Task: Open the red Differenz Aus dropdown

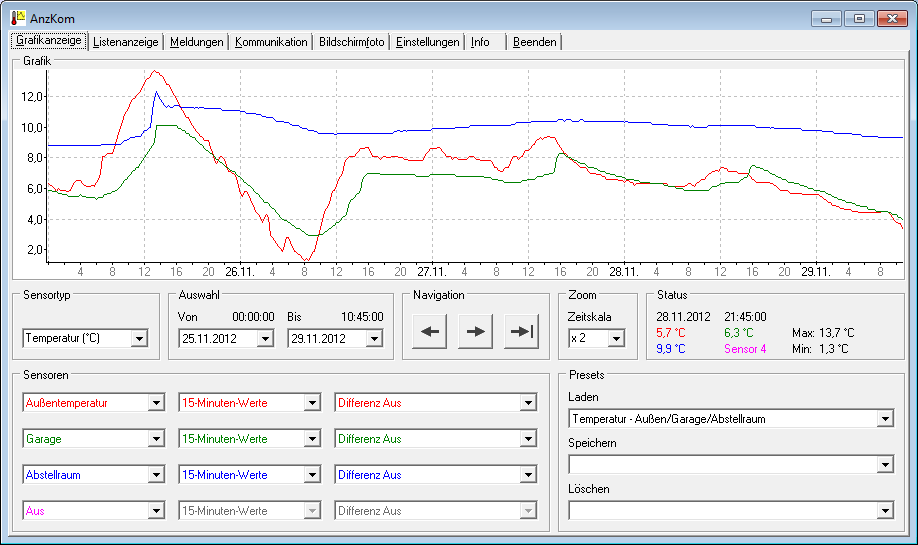Action: pos(527,403)
